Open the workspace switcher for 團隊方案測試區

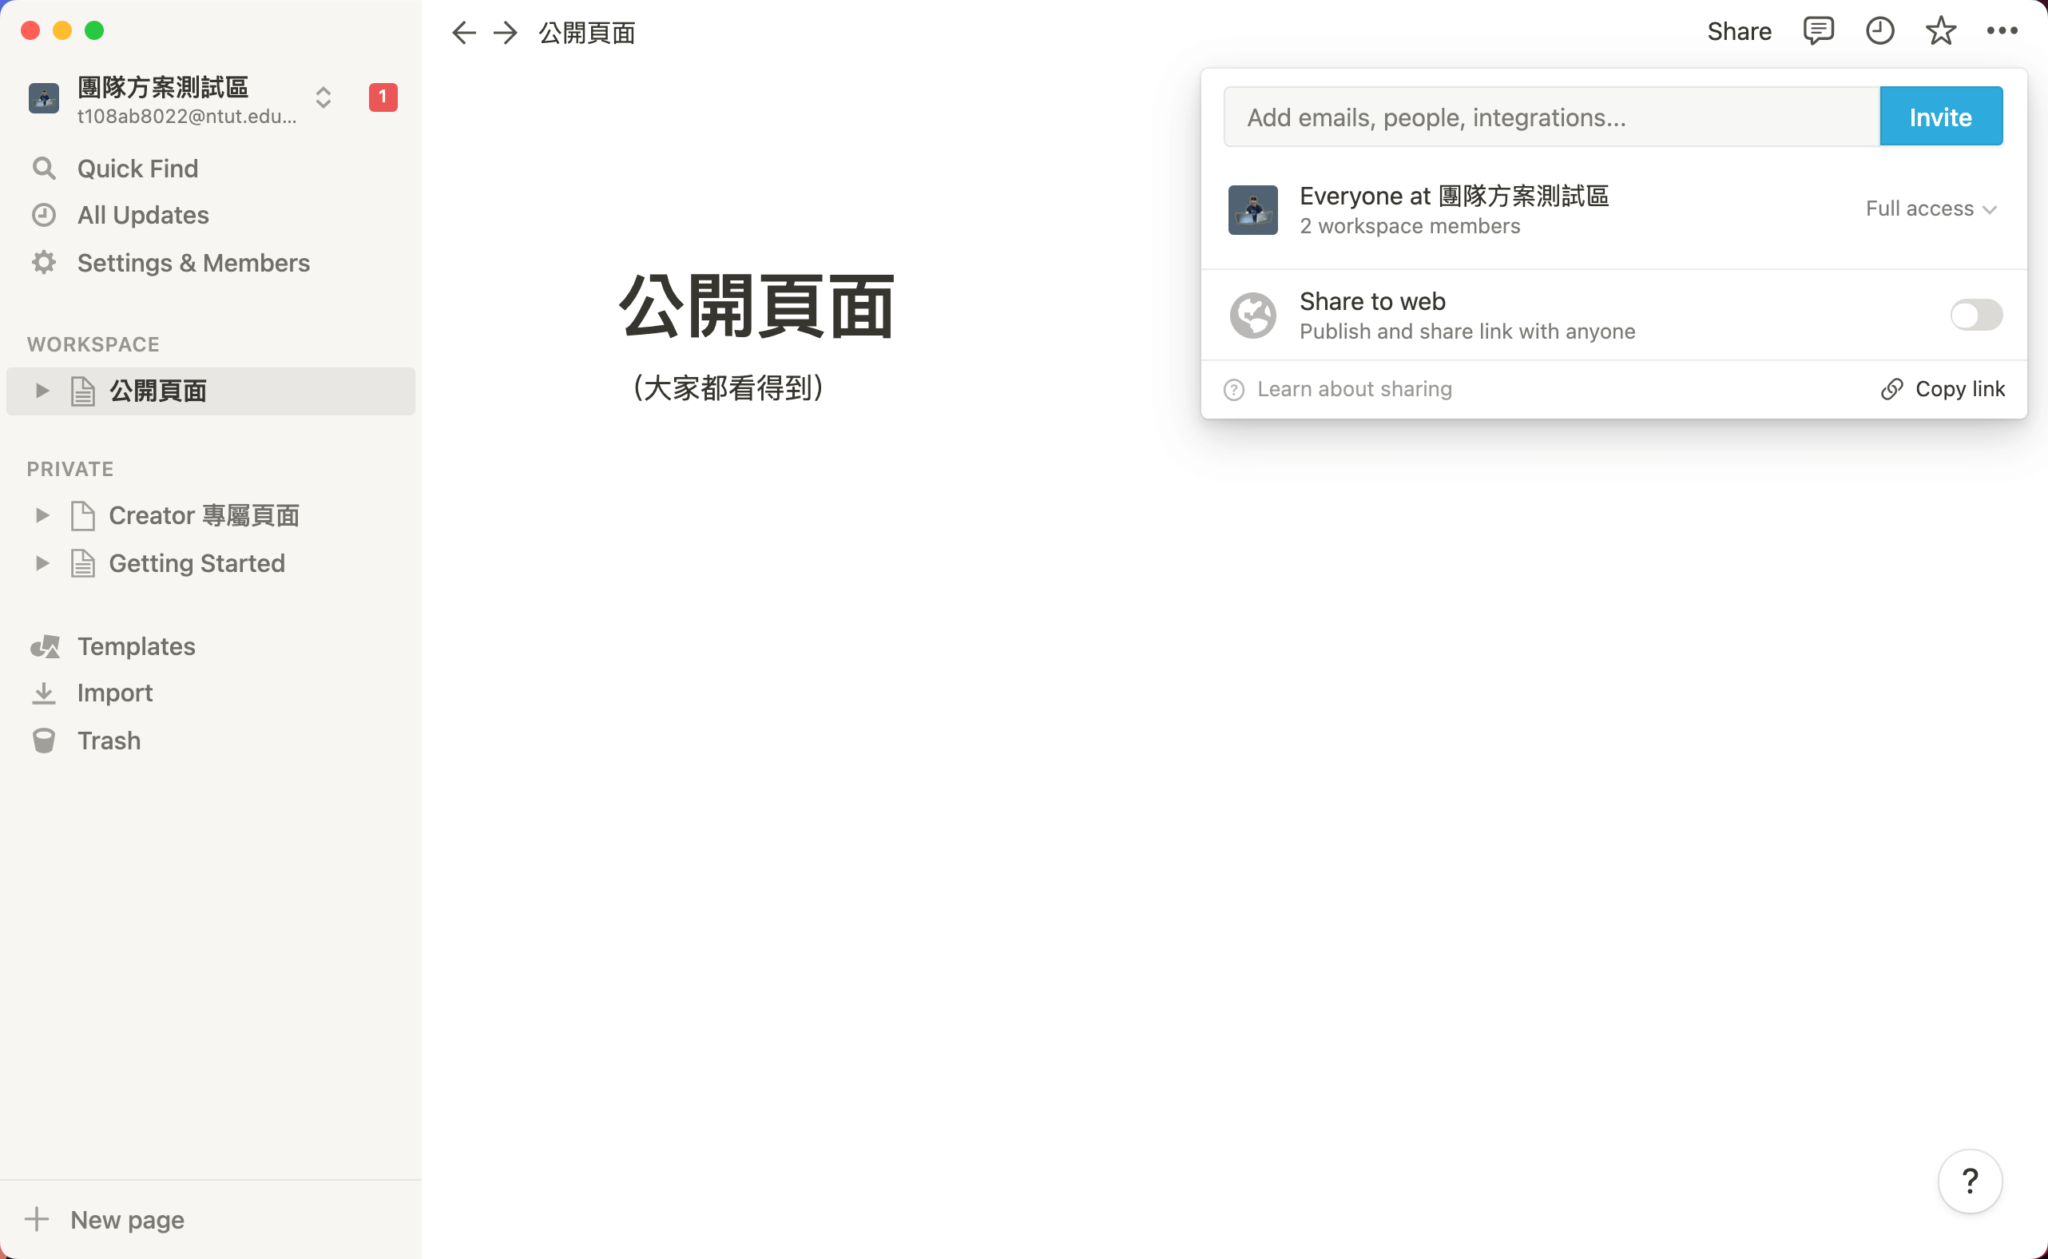pyautogui.click(x=323, y=97)
